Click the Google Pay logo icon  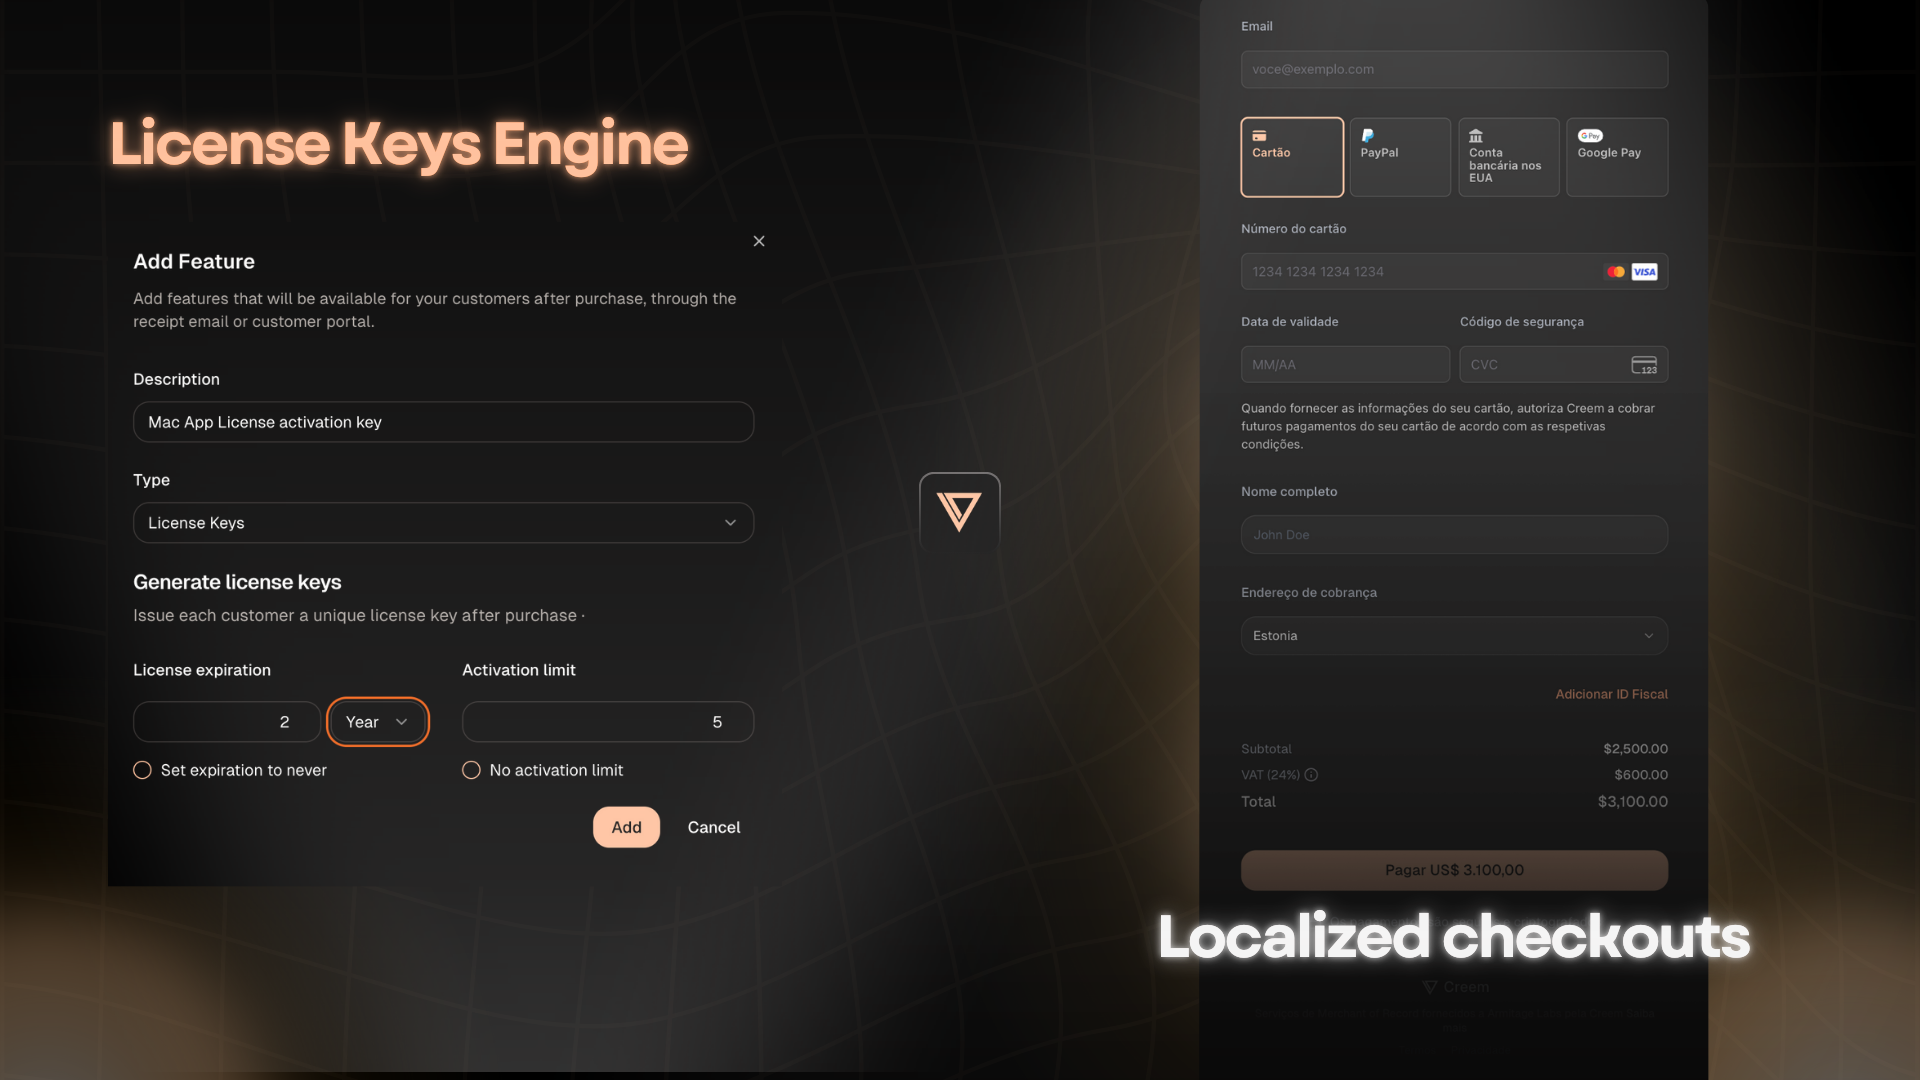pyautogui.click(x=1590, y=136)
